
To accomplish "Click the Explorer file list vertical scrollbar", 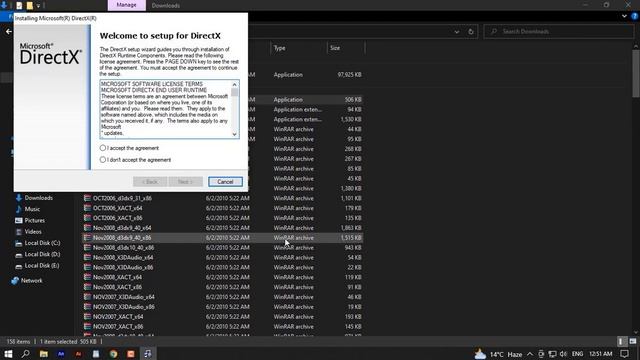I will point(636,73).
